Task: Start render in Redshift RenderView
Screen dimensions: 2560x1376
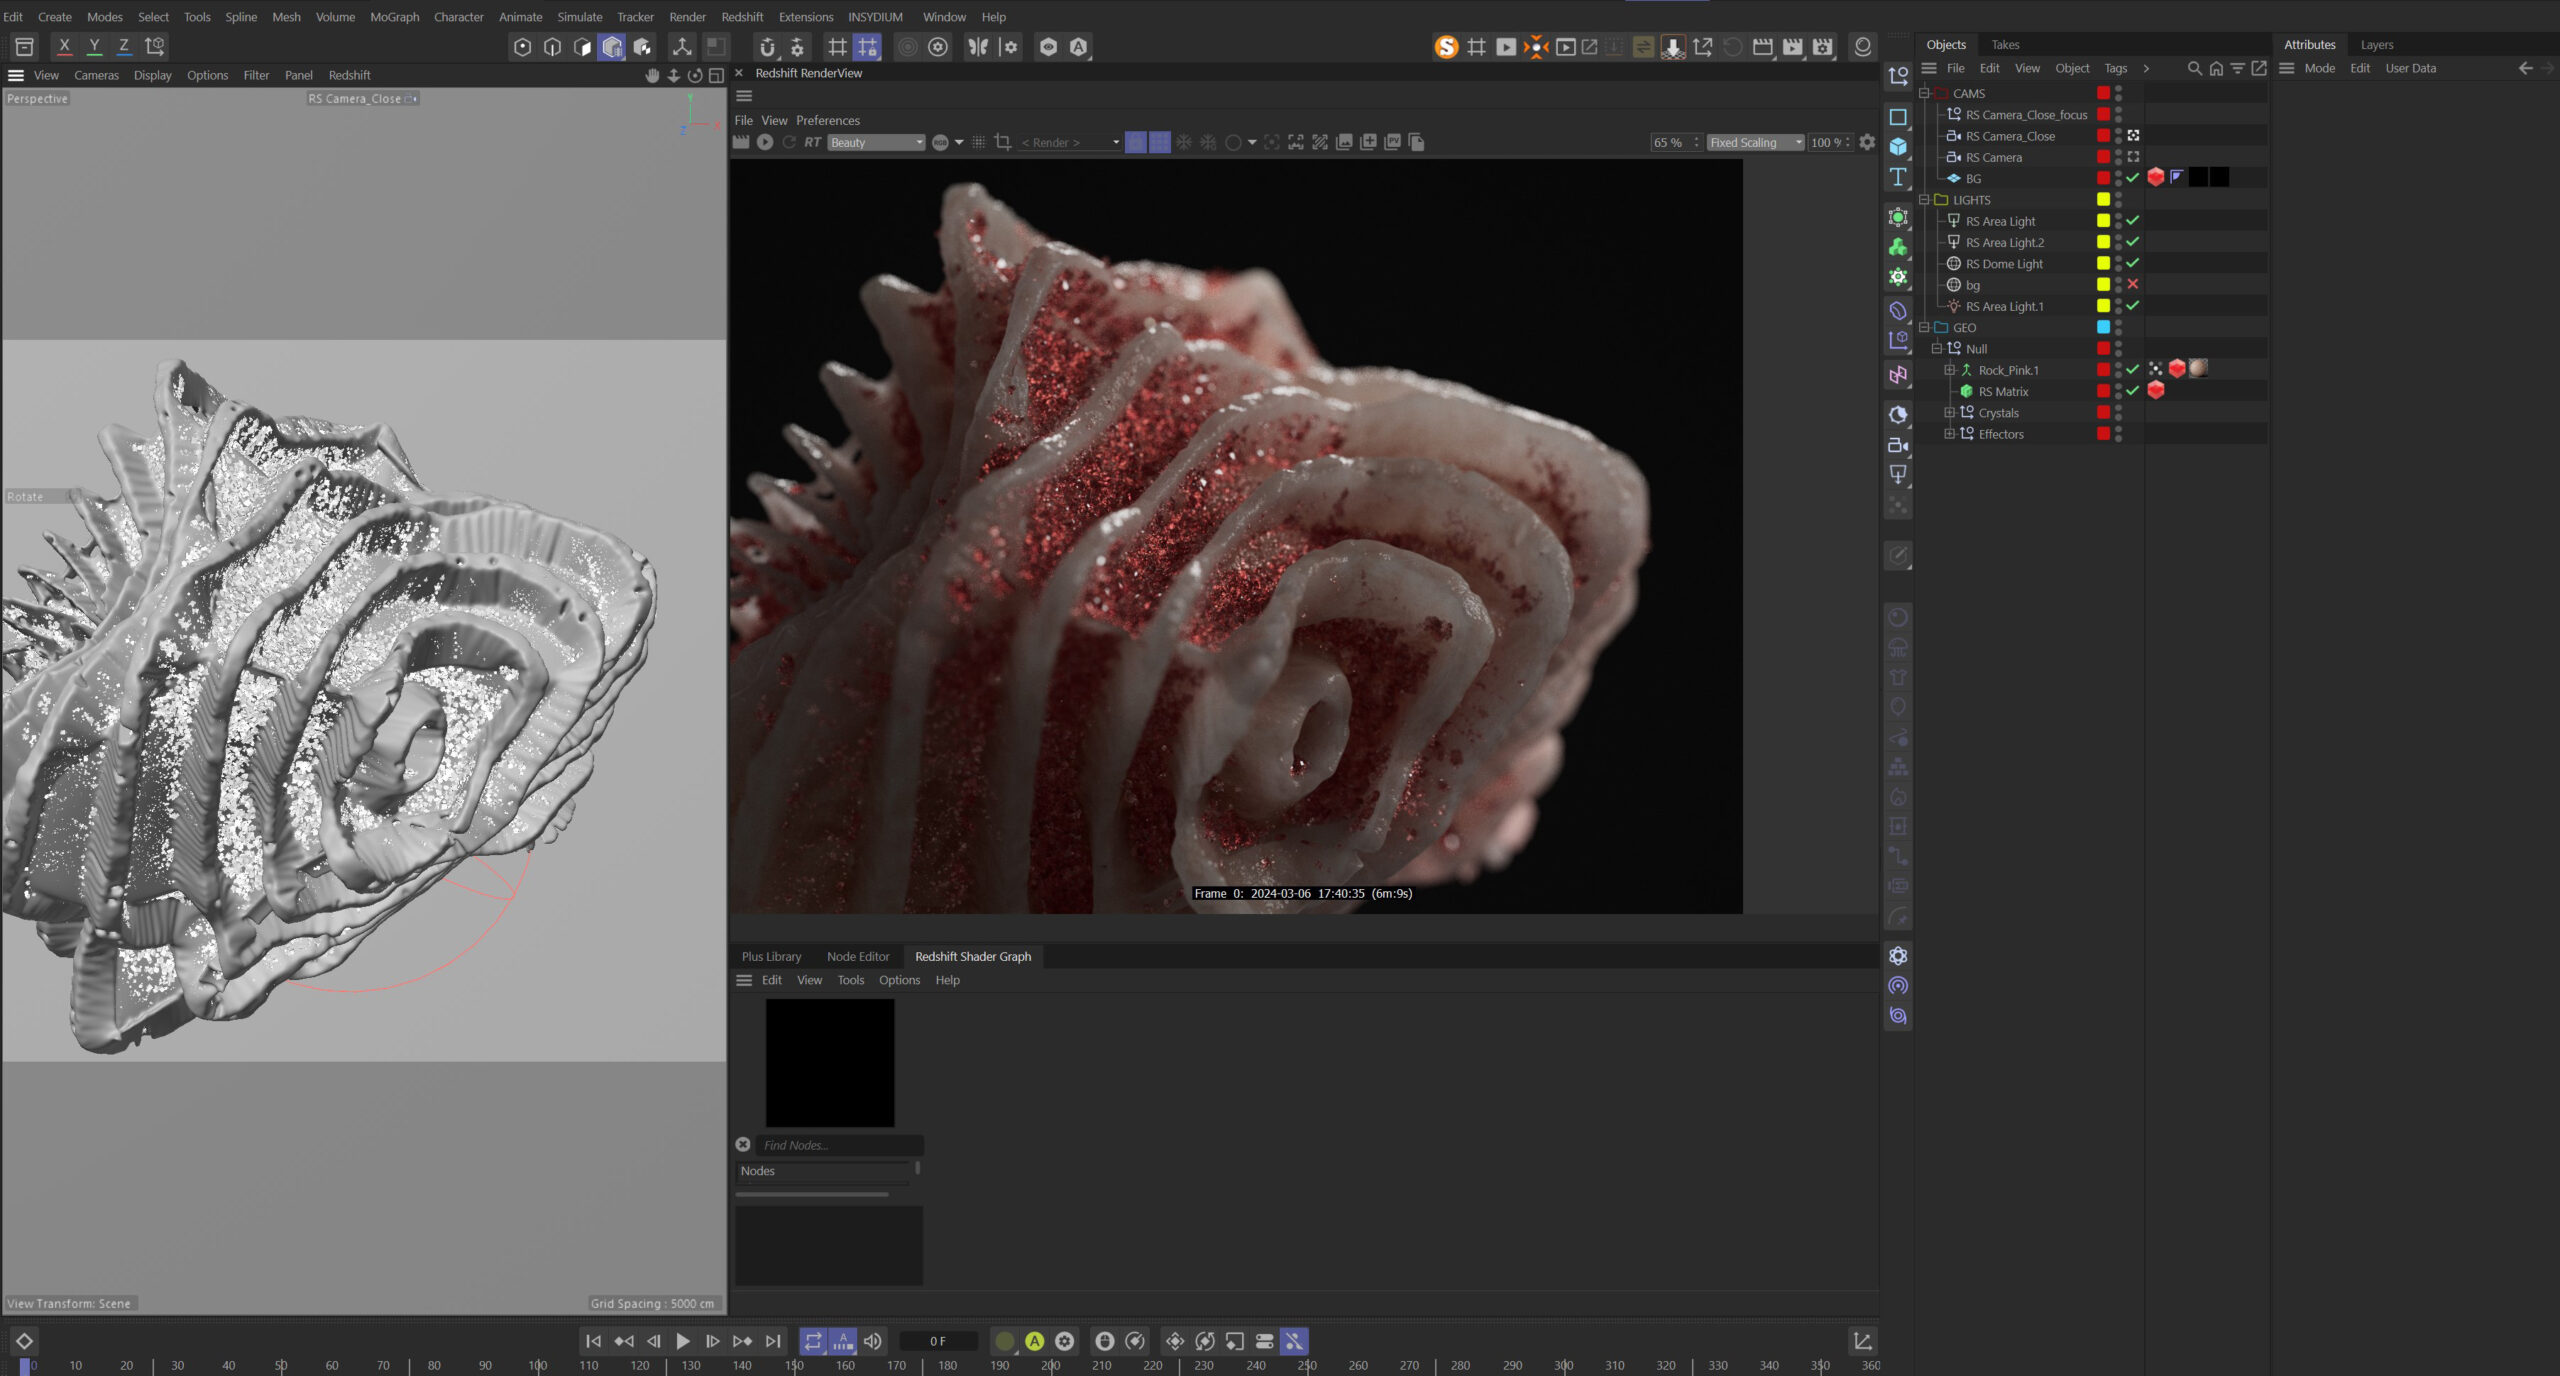Action: pos(765,142)
